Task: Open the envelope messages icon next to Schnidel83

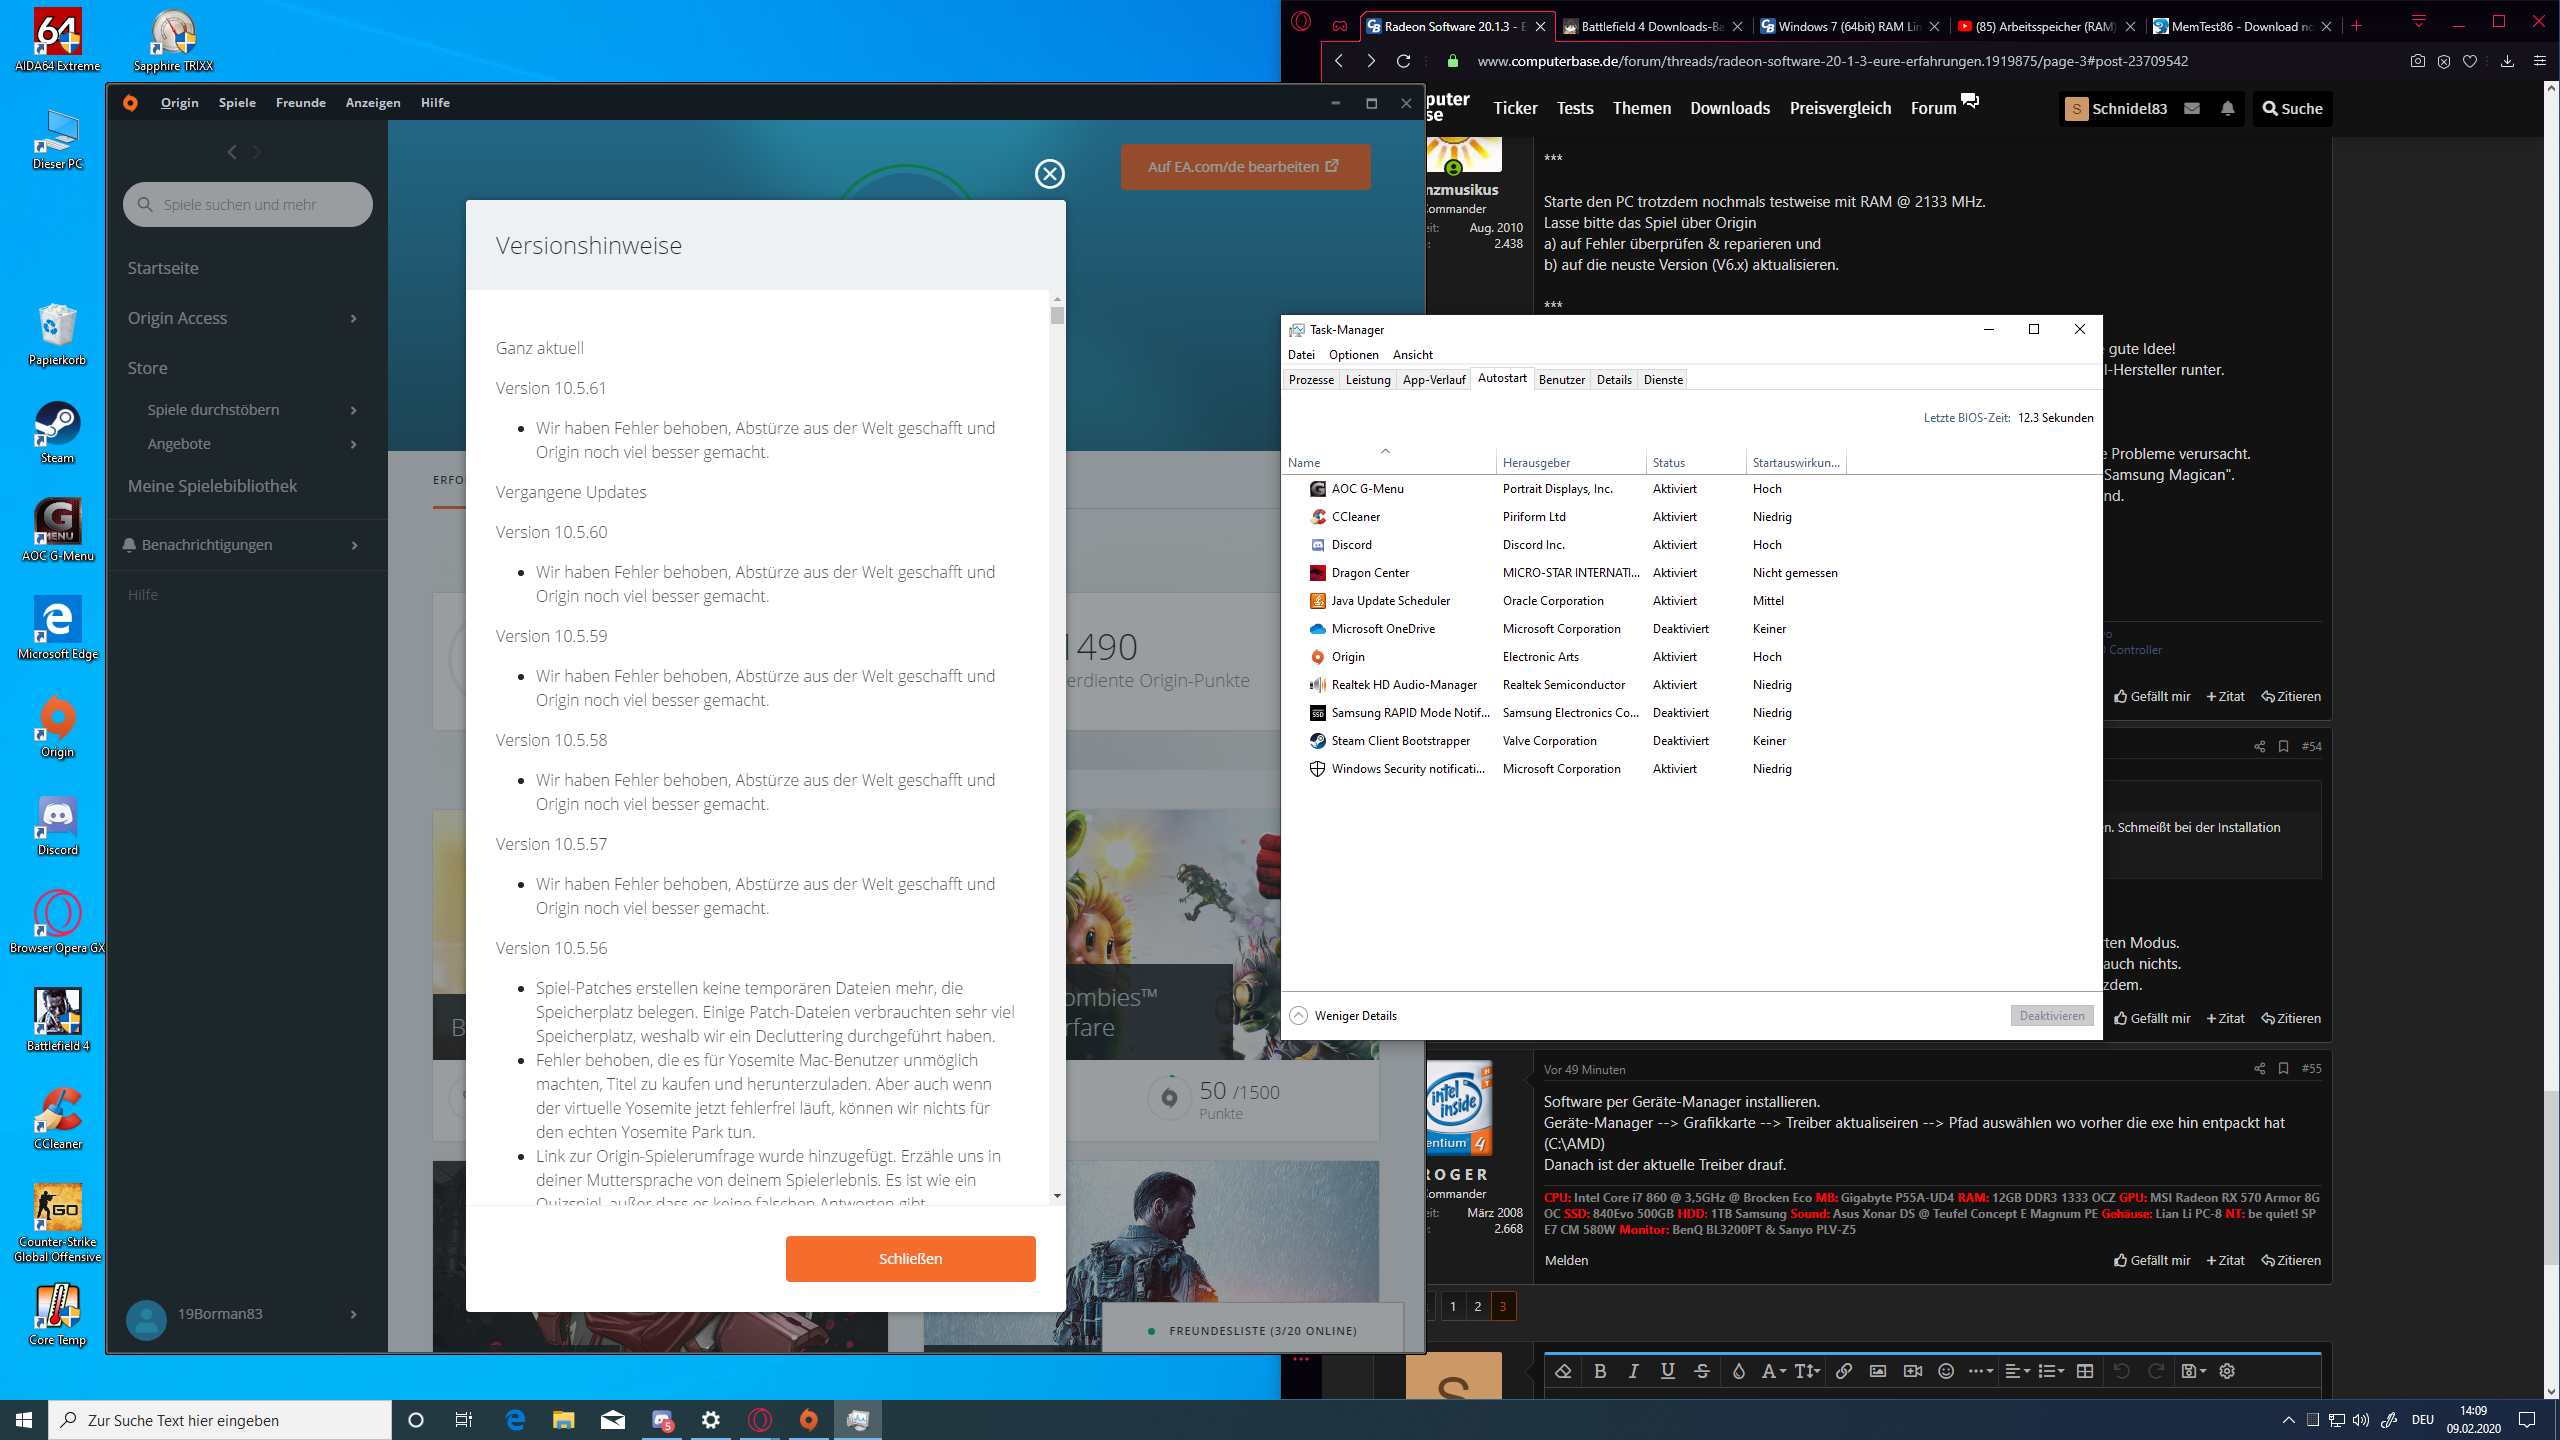Action: pos(2192,108)
